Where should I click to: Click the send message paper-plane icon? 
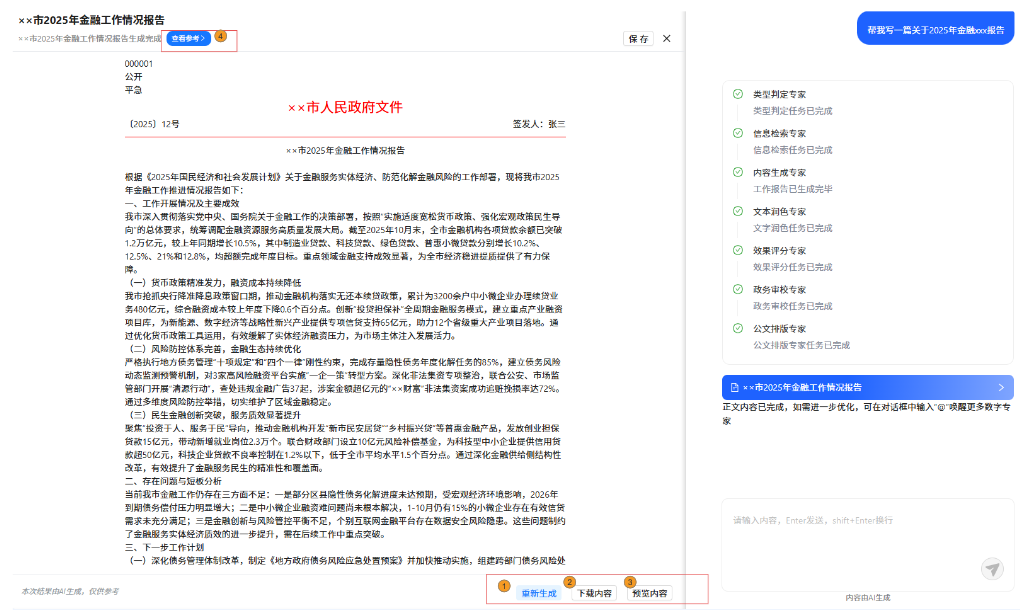click(x=991, y=569)
